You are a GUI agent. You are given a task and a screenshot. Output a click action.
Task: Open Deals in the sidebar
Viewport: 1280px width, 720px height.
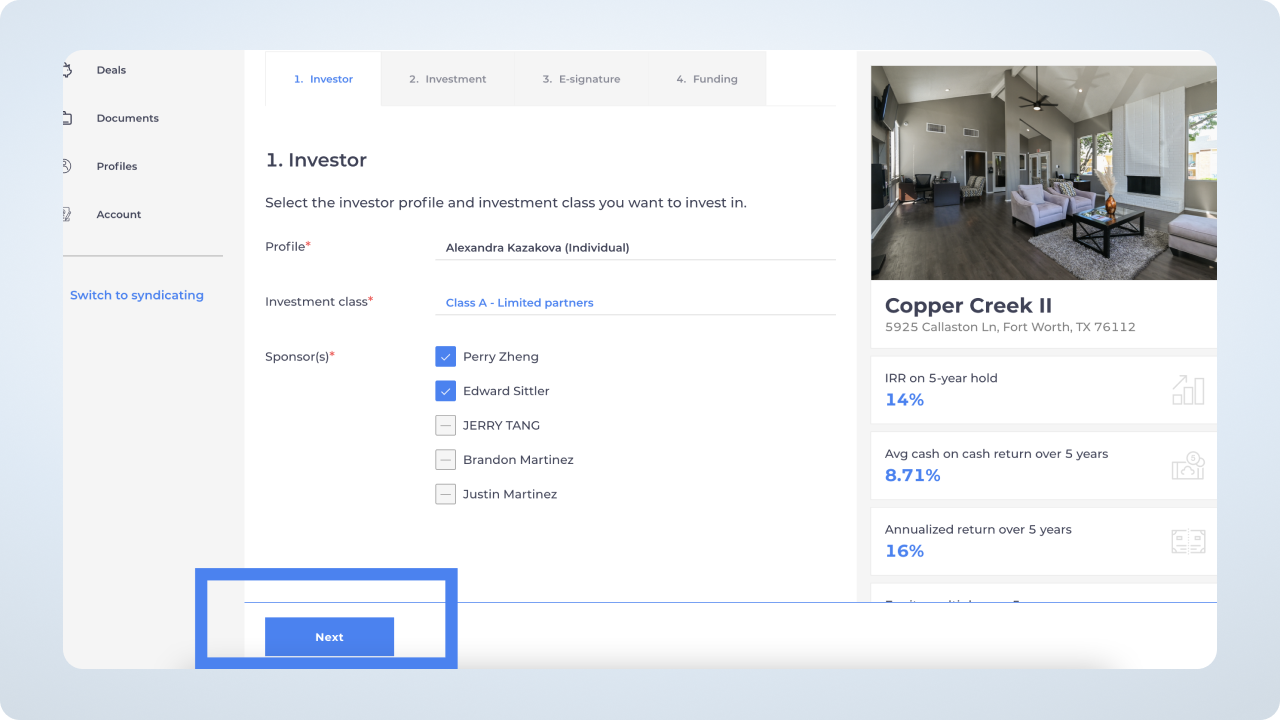pyautogui.click(x=111, y=70)
